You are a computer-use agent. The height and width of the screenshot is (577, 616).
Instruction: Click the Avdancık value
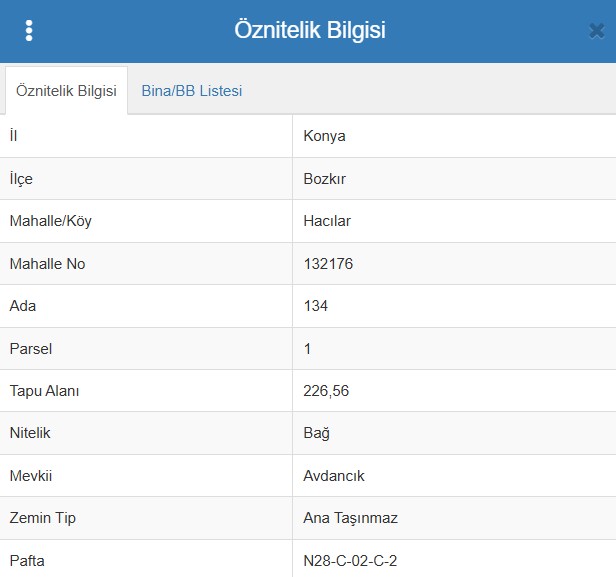(334, 476)
